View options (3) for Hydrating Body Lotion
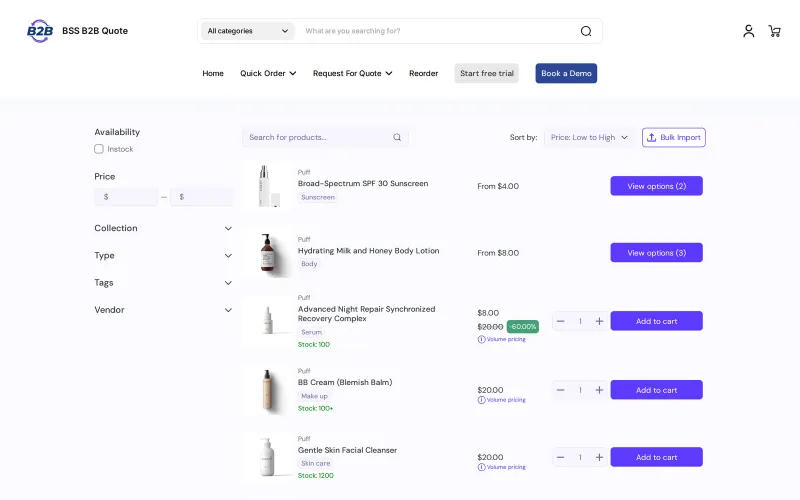The height and width of the screenshot is (500, 800). click(x=657, y=253)
